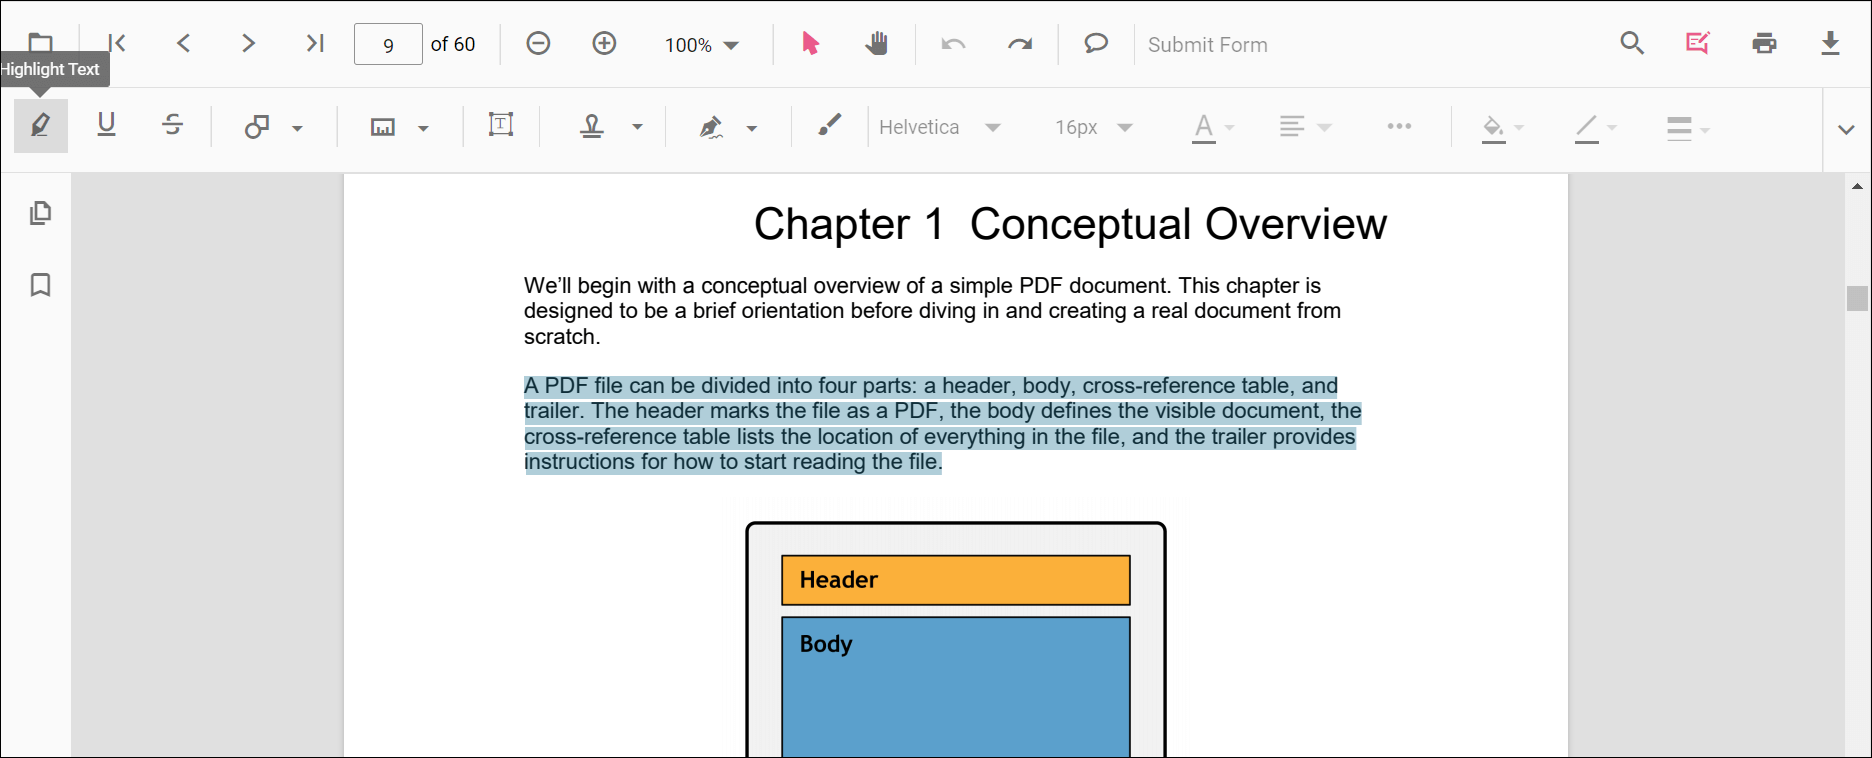Enable the pan hand tool

tap(877, 43)
